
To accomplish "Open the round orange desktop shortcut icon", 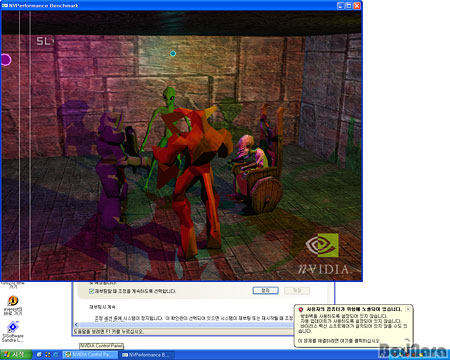I will click(x=13, y=301).
